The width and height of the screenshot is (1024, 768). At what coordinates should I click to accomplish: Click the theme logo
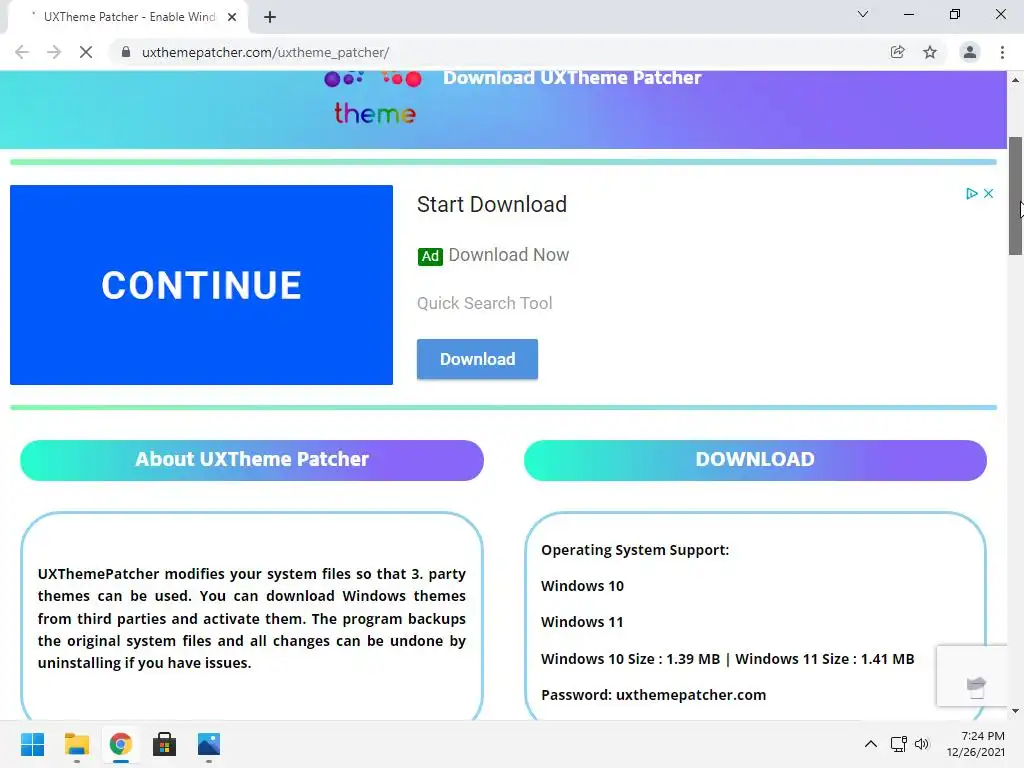[x=374, y=99]
